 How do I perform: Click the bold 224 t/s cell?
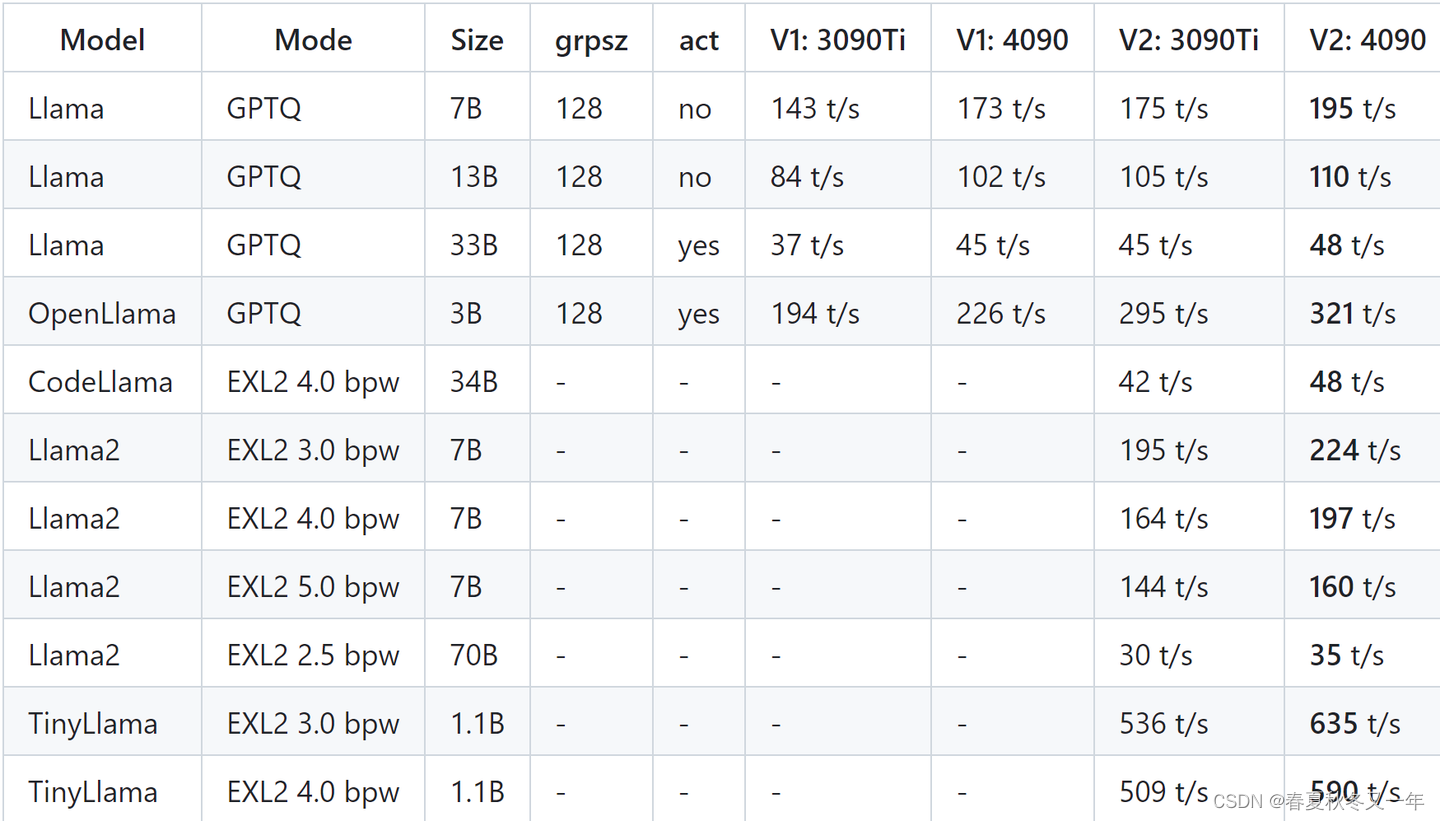(1362, 450)
